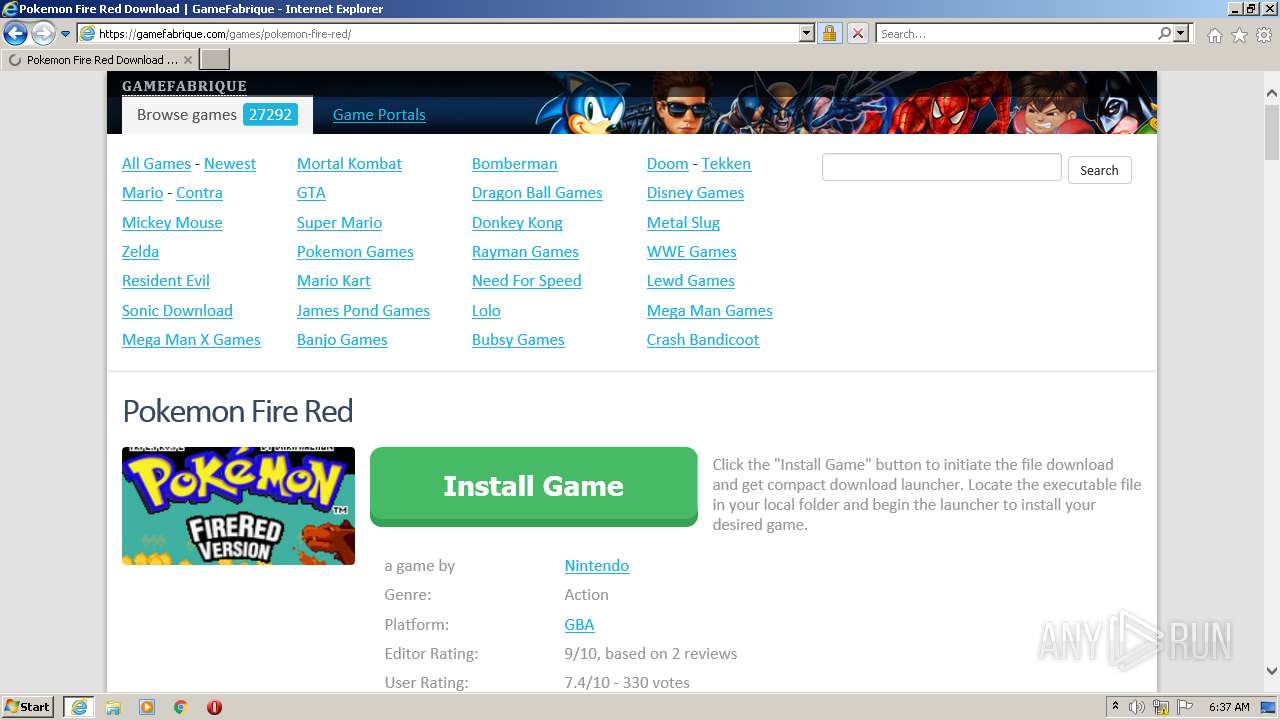
Task: Open the Disney Games link
Action: click(x=695, y=193)
